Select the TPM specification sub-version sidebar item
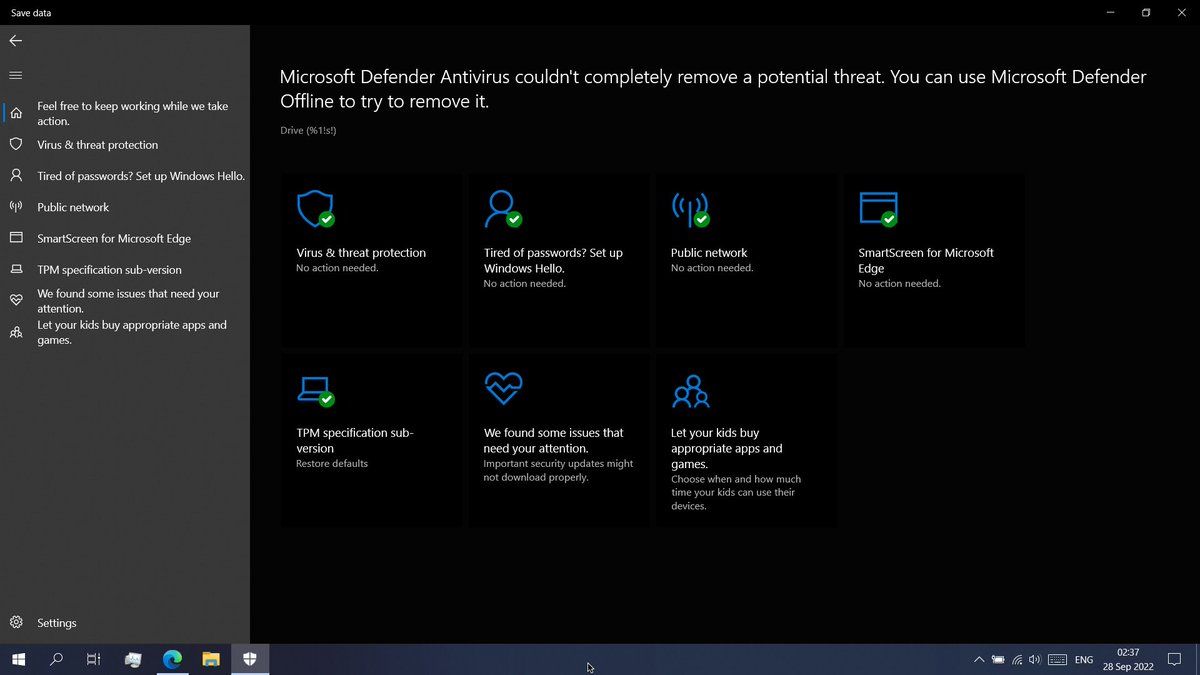 (109, 270)
